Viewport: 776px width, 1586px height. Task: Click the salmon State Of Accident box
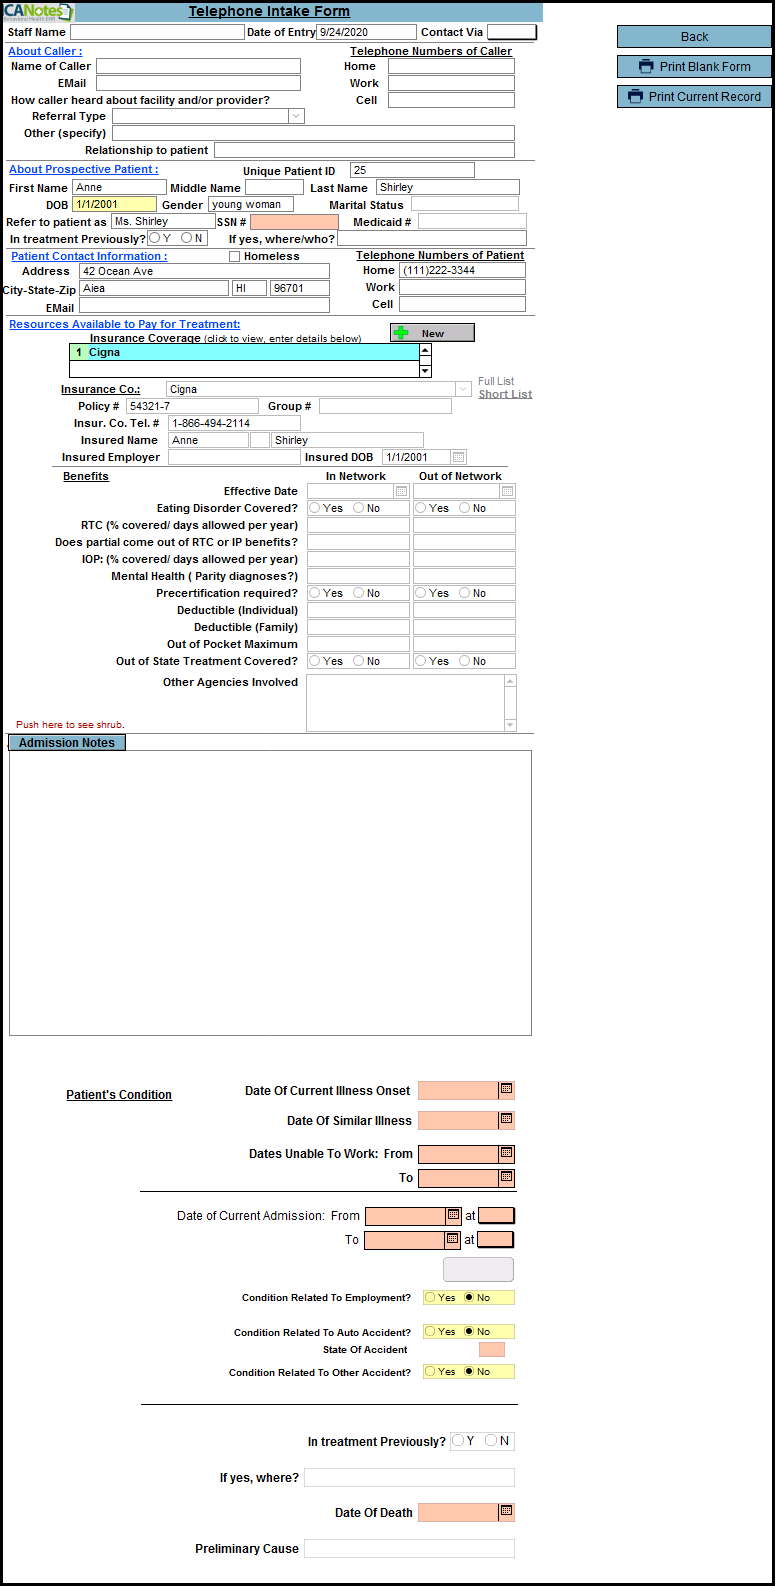tap(491, 1350)
